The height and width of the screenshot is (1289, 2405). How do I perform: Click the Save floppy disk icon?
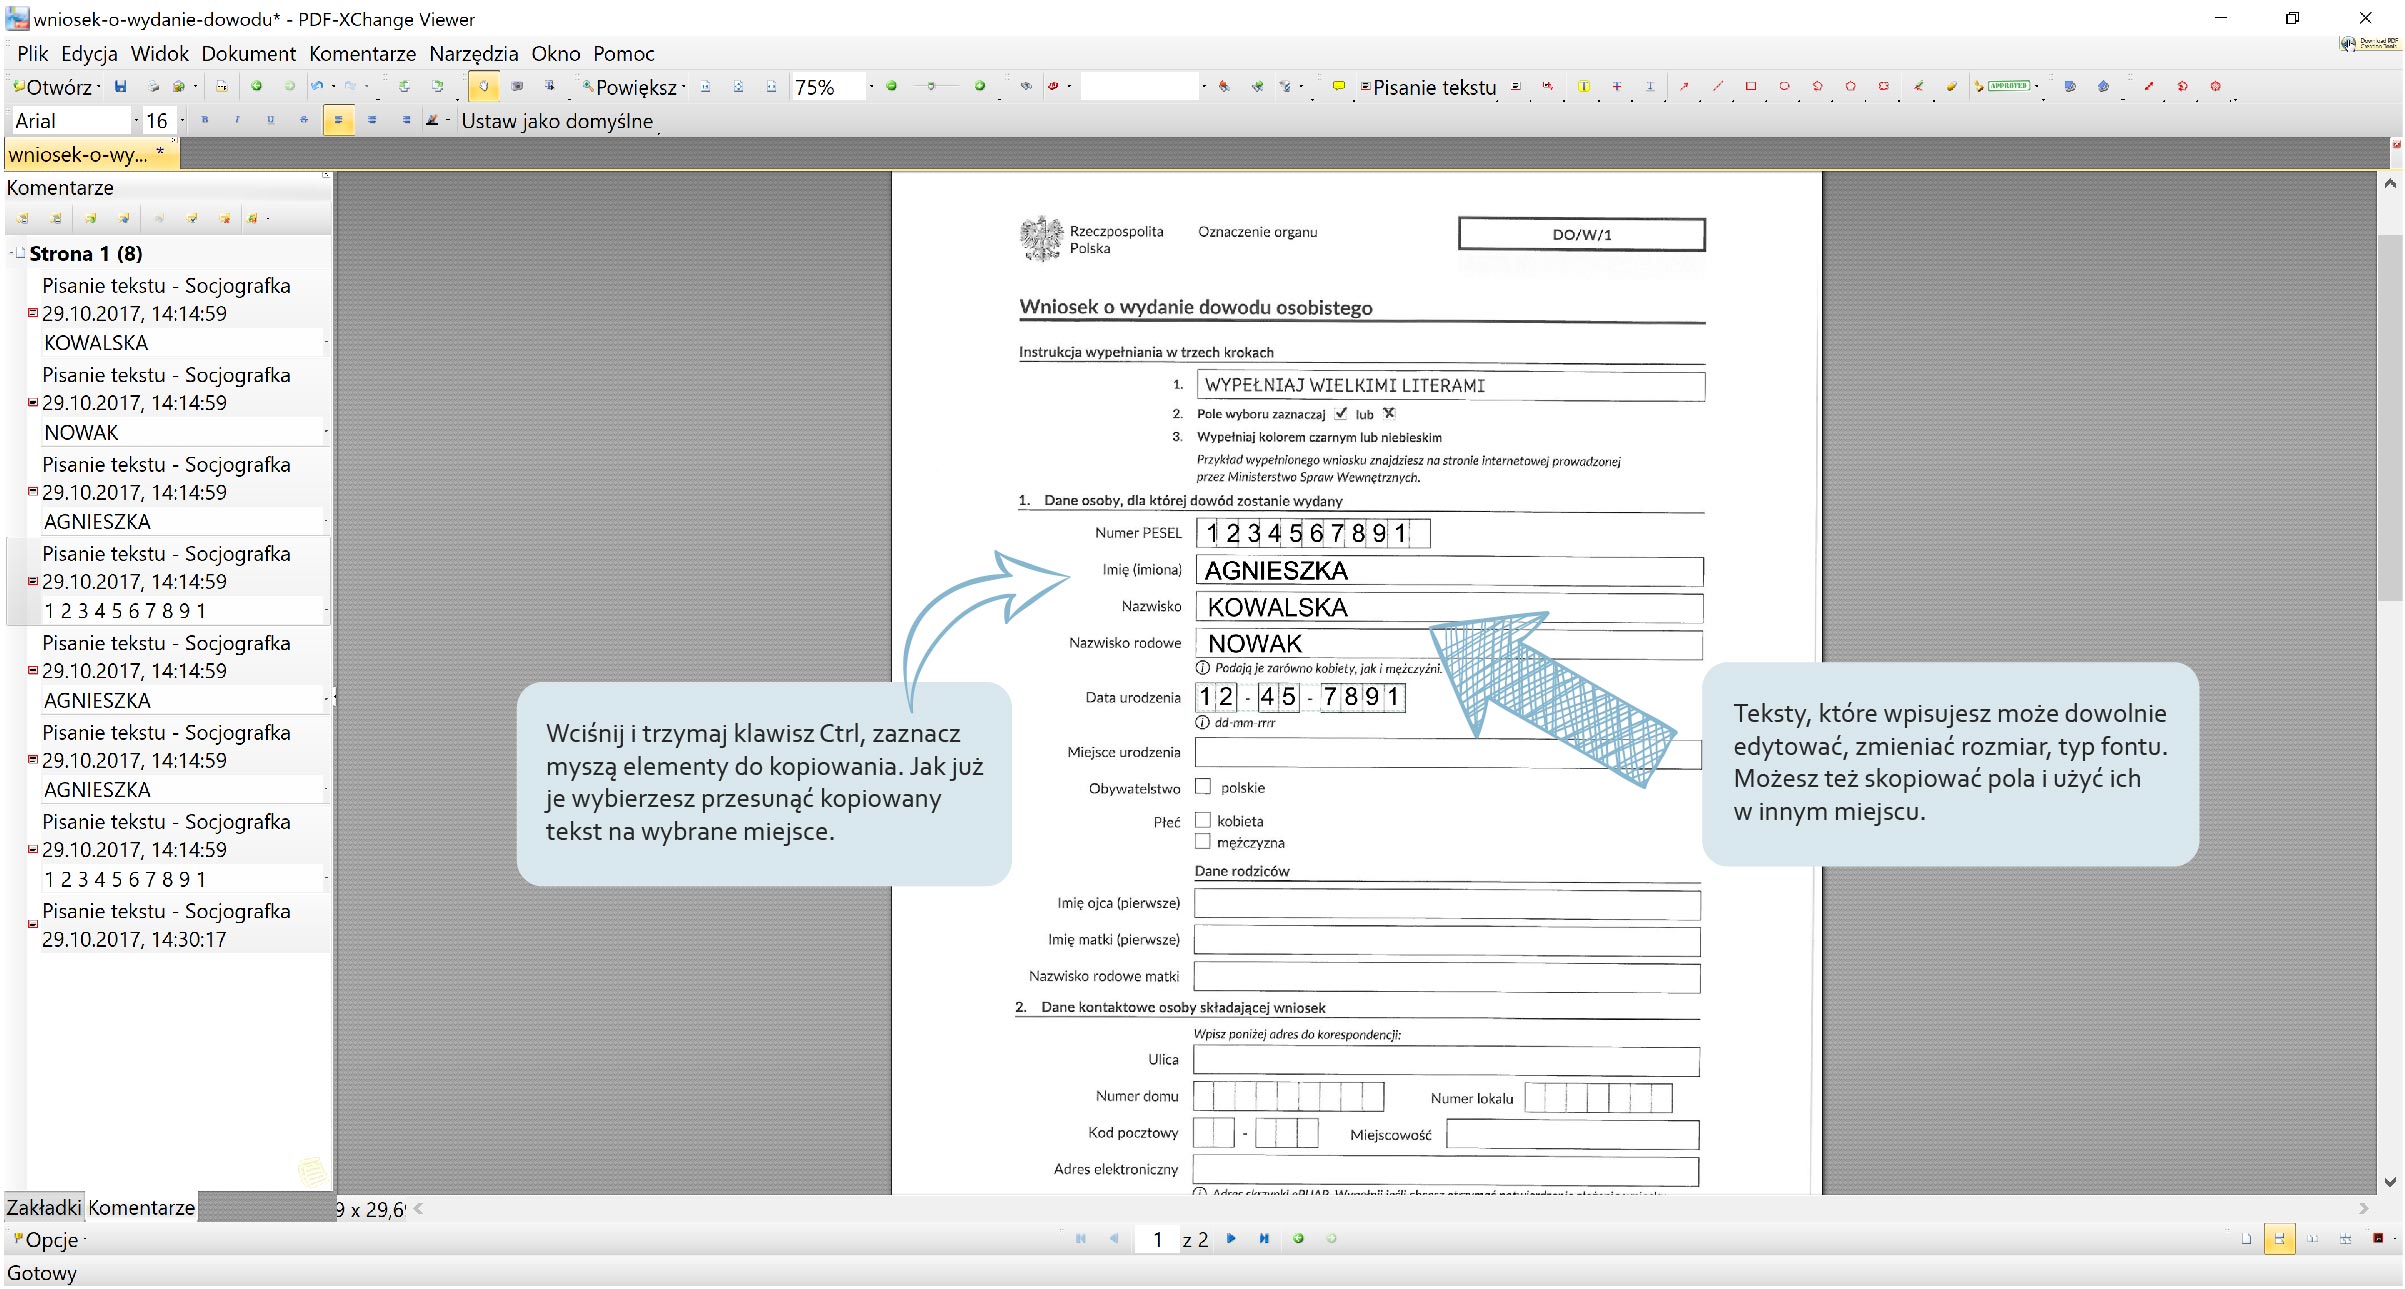tap(120, 87)
